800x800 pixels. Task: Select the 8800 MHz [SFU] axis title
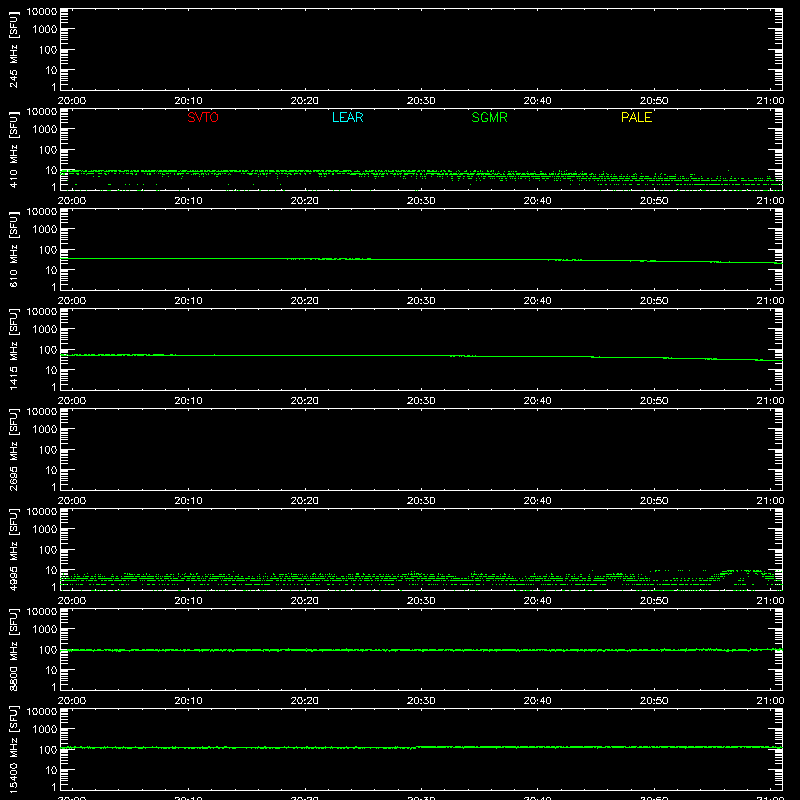(x=14, y=649)
